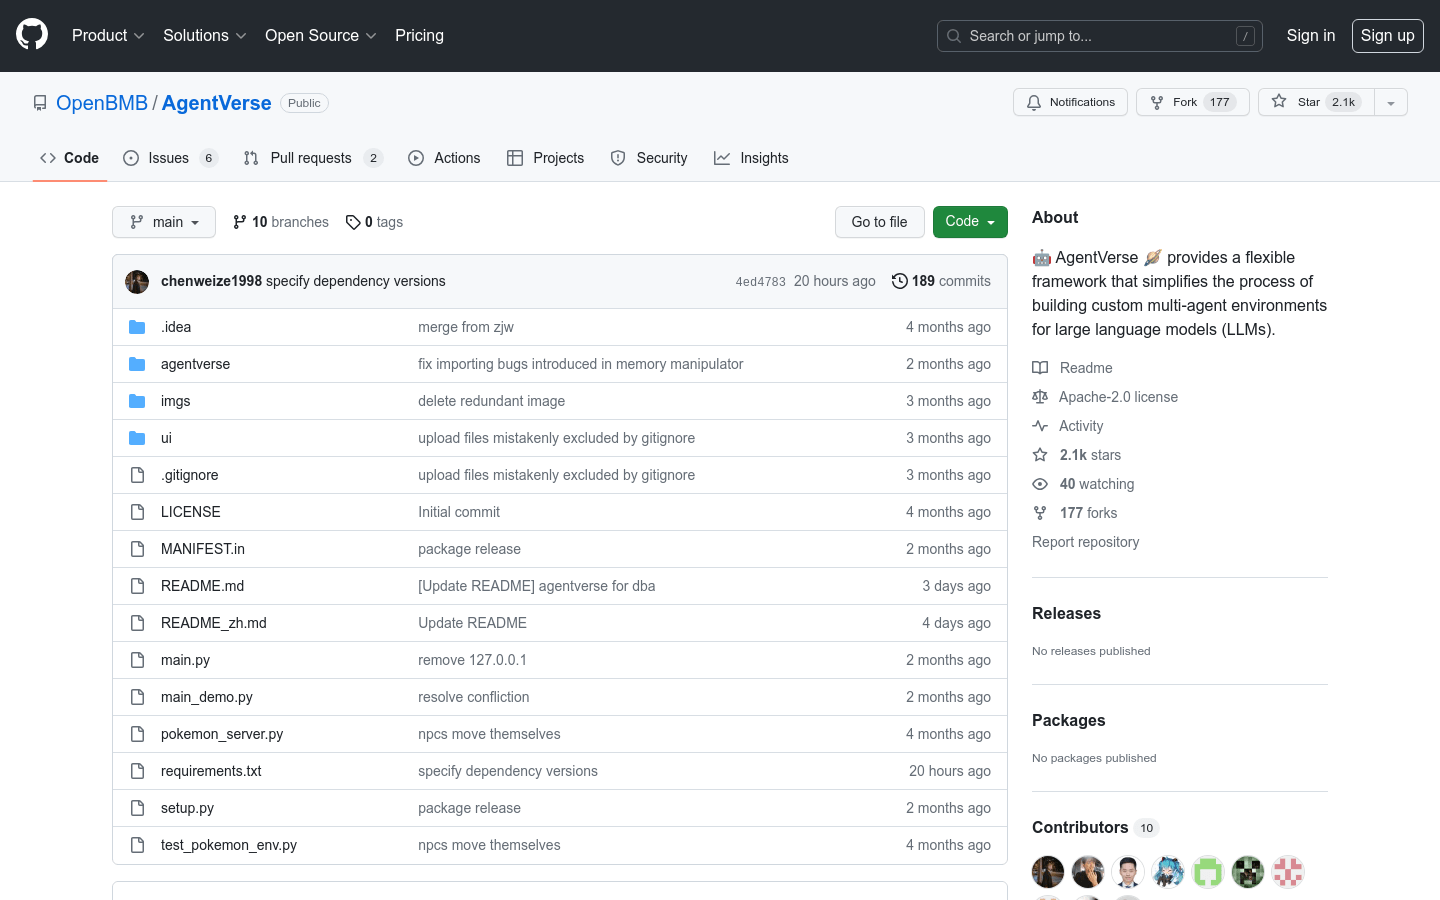Open chenweize1998 author link

211,281
